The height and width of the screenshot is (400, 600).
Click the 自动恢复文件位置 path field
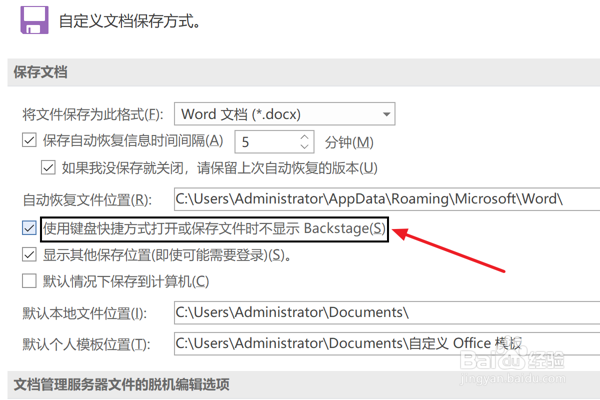coord(387,199)
